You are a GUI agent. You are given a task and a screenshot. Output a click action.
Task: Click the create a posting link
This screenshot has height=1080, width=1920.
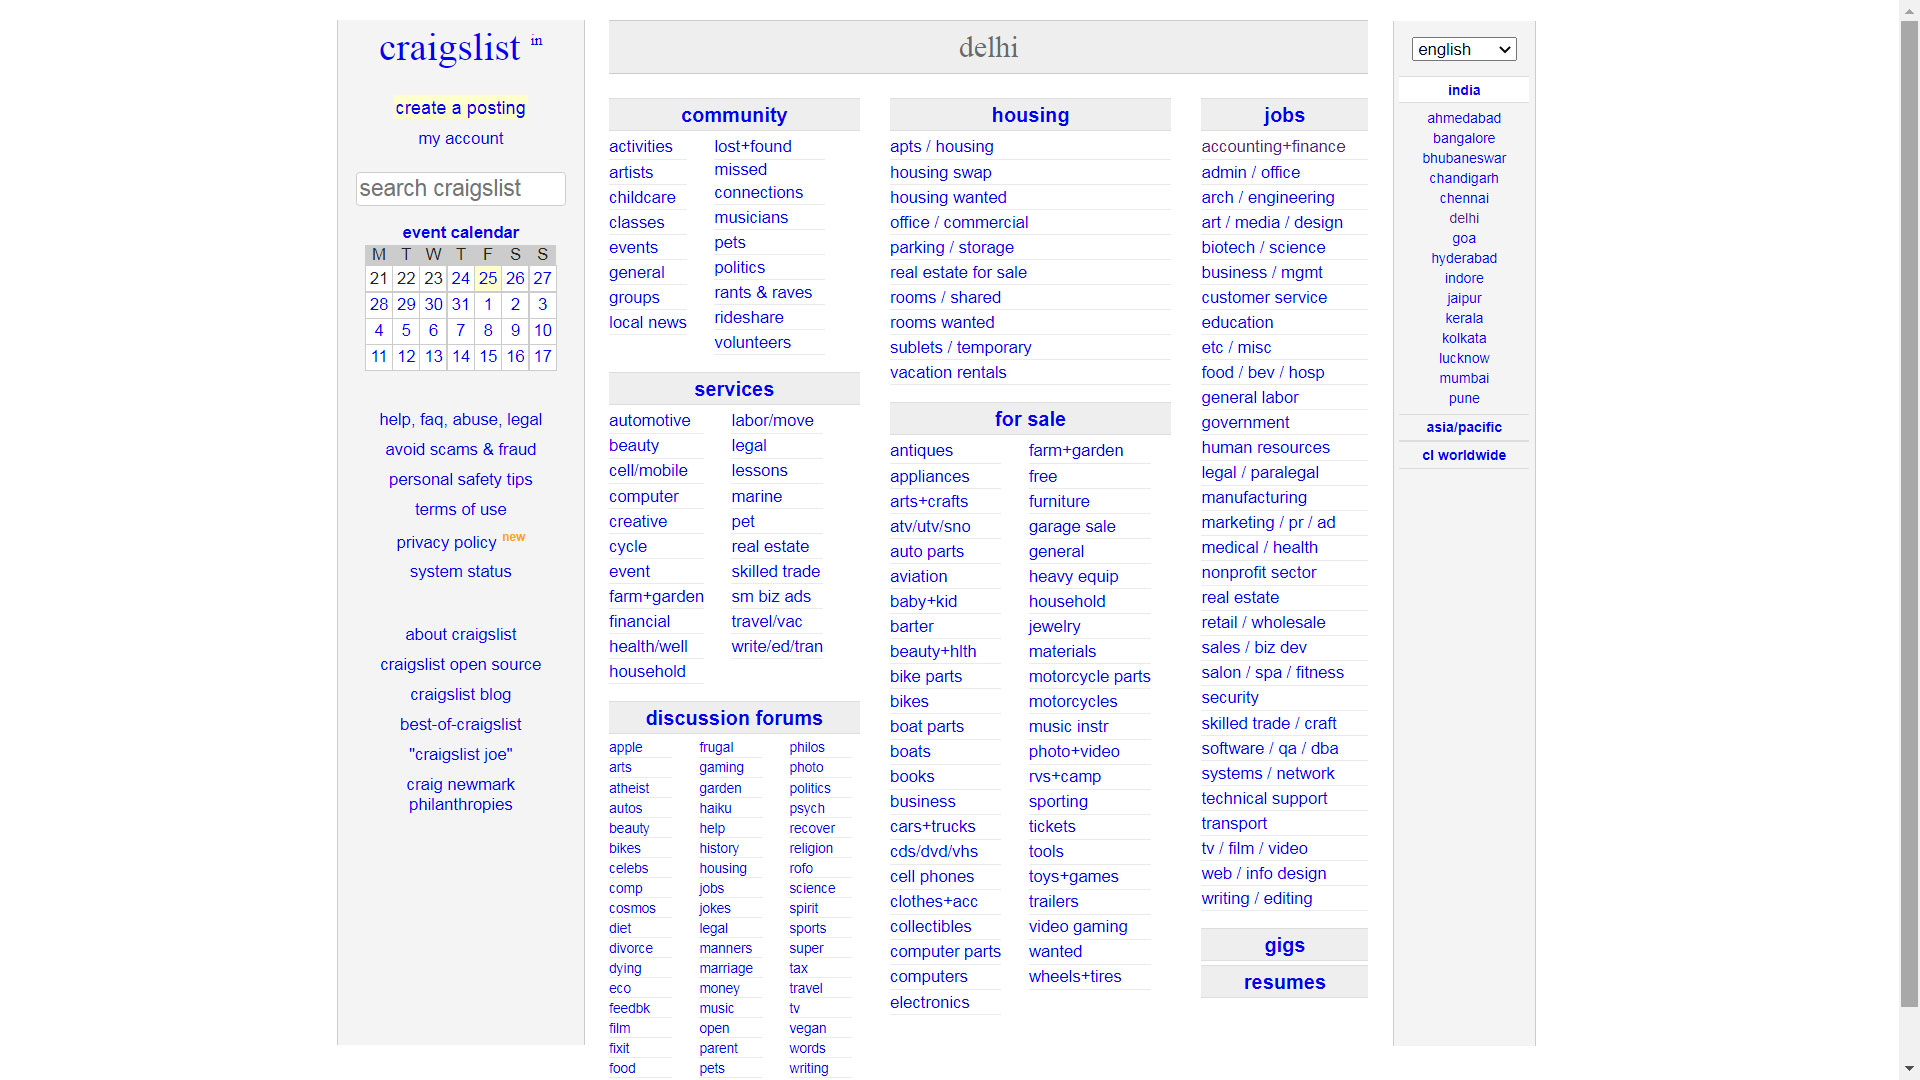460,108
